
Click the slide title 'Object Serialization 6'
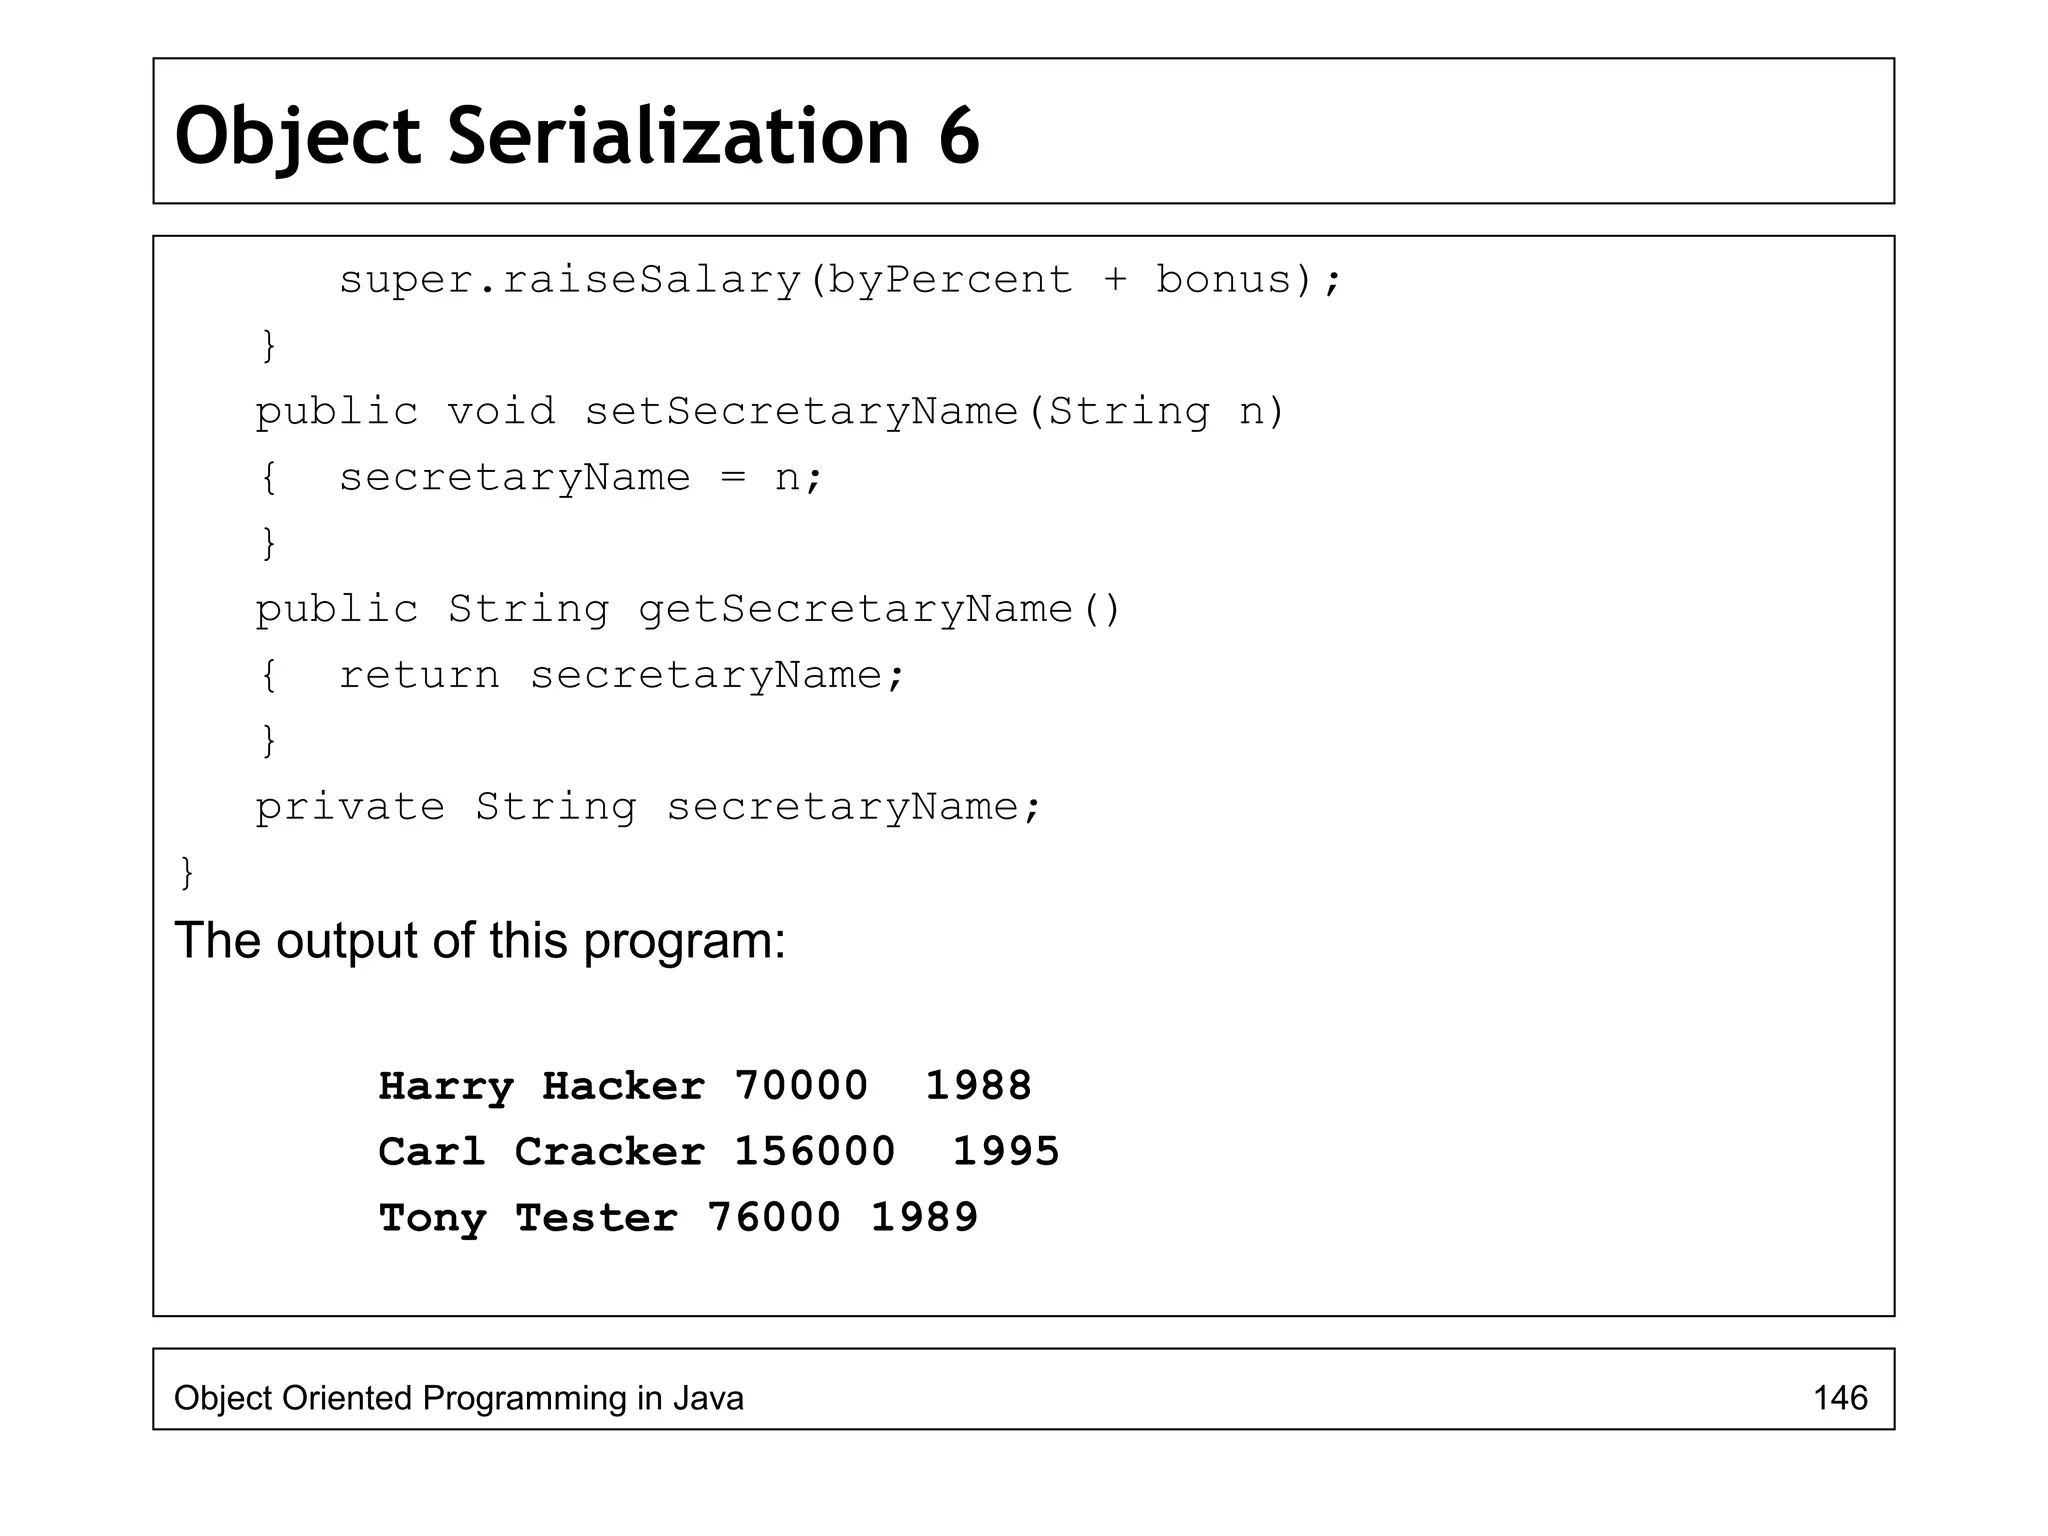[577, 135]
